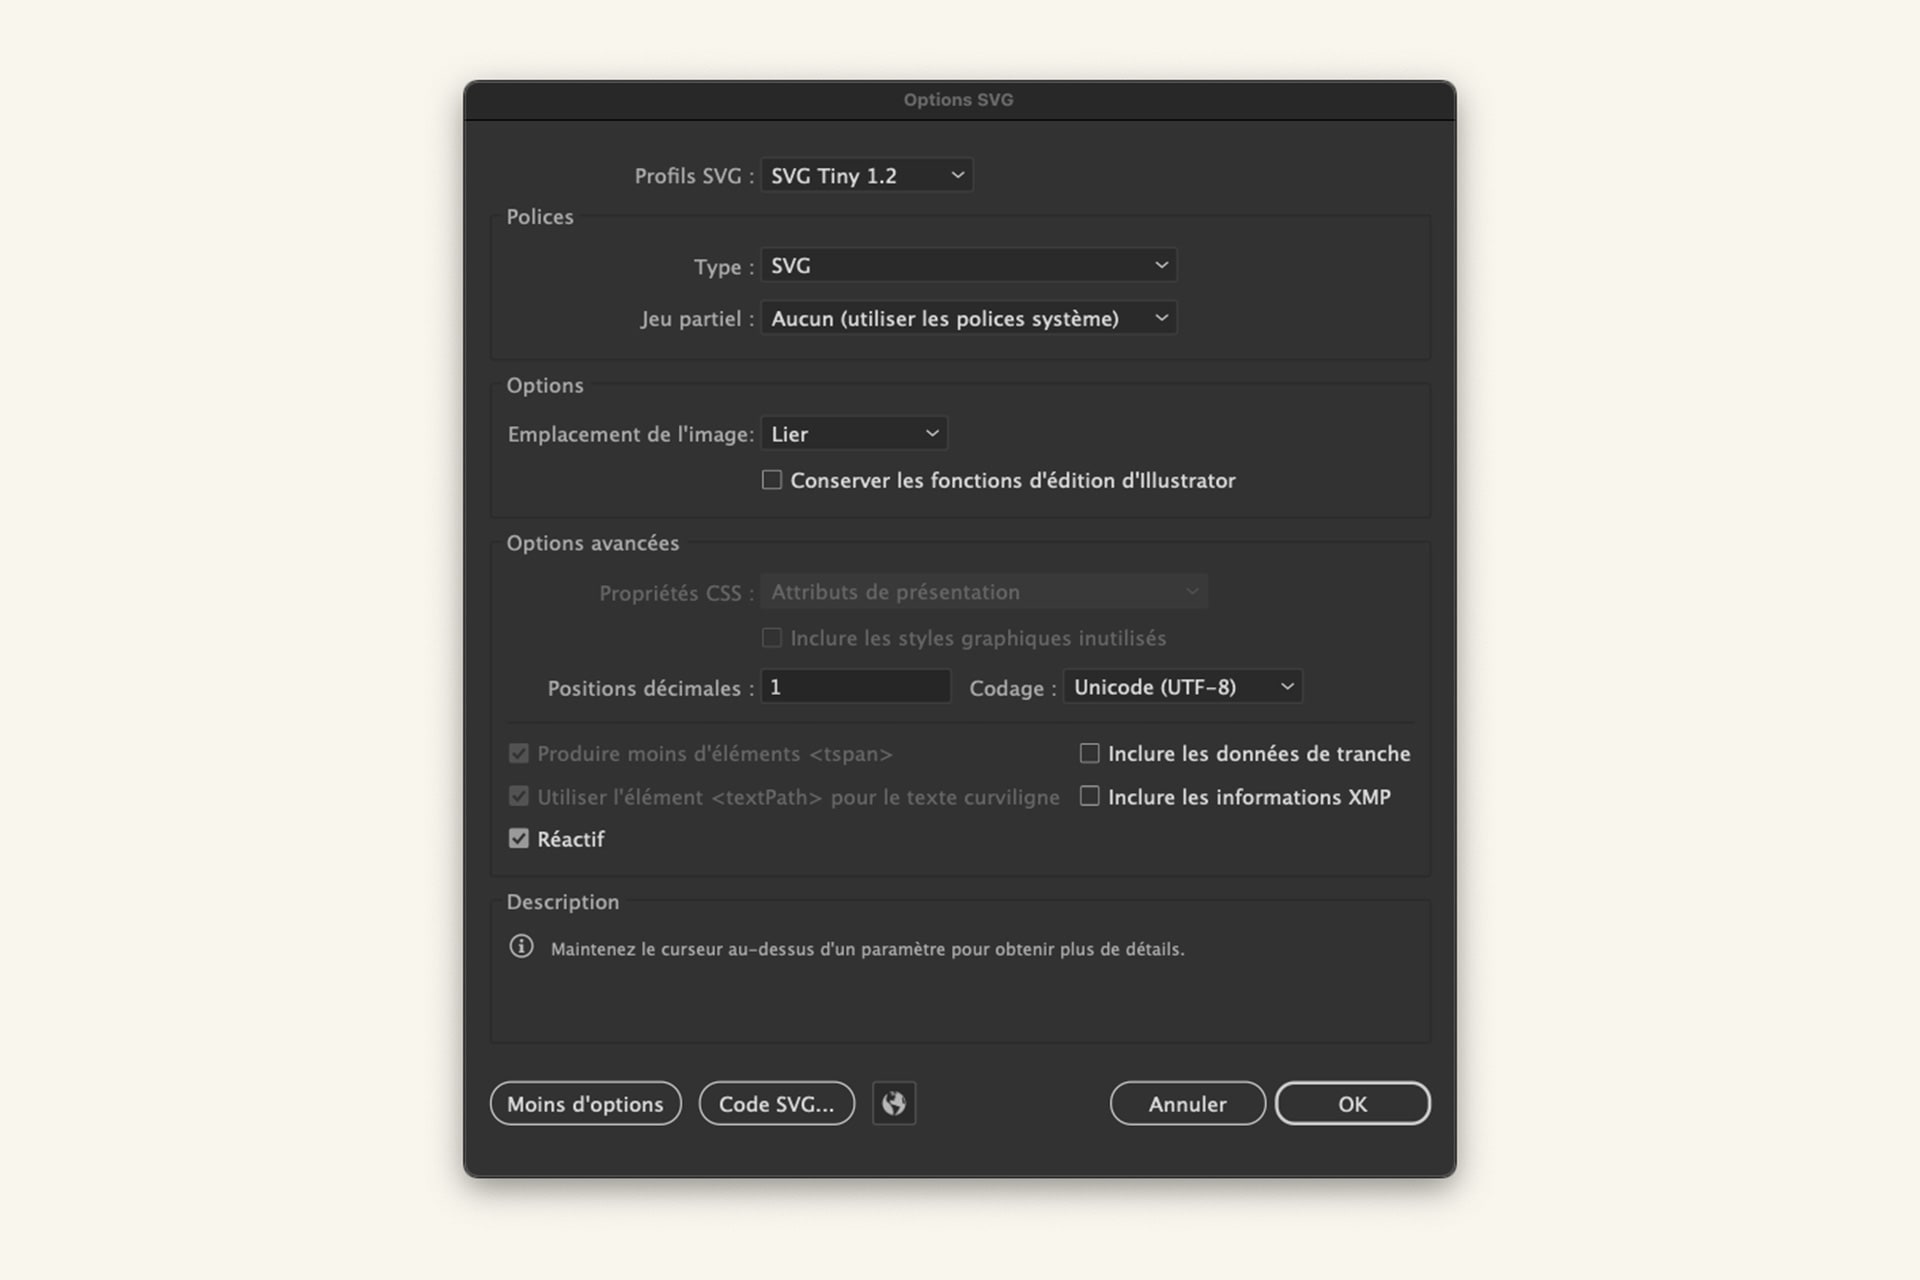Click the Positions décimales input field
The width and height of the screenshot is (1920, 1280).
[x=855, y=687]
